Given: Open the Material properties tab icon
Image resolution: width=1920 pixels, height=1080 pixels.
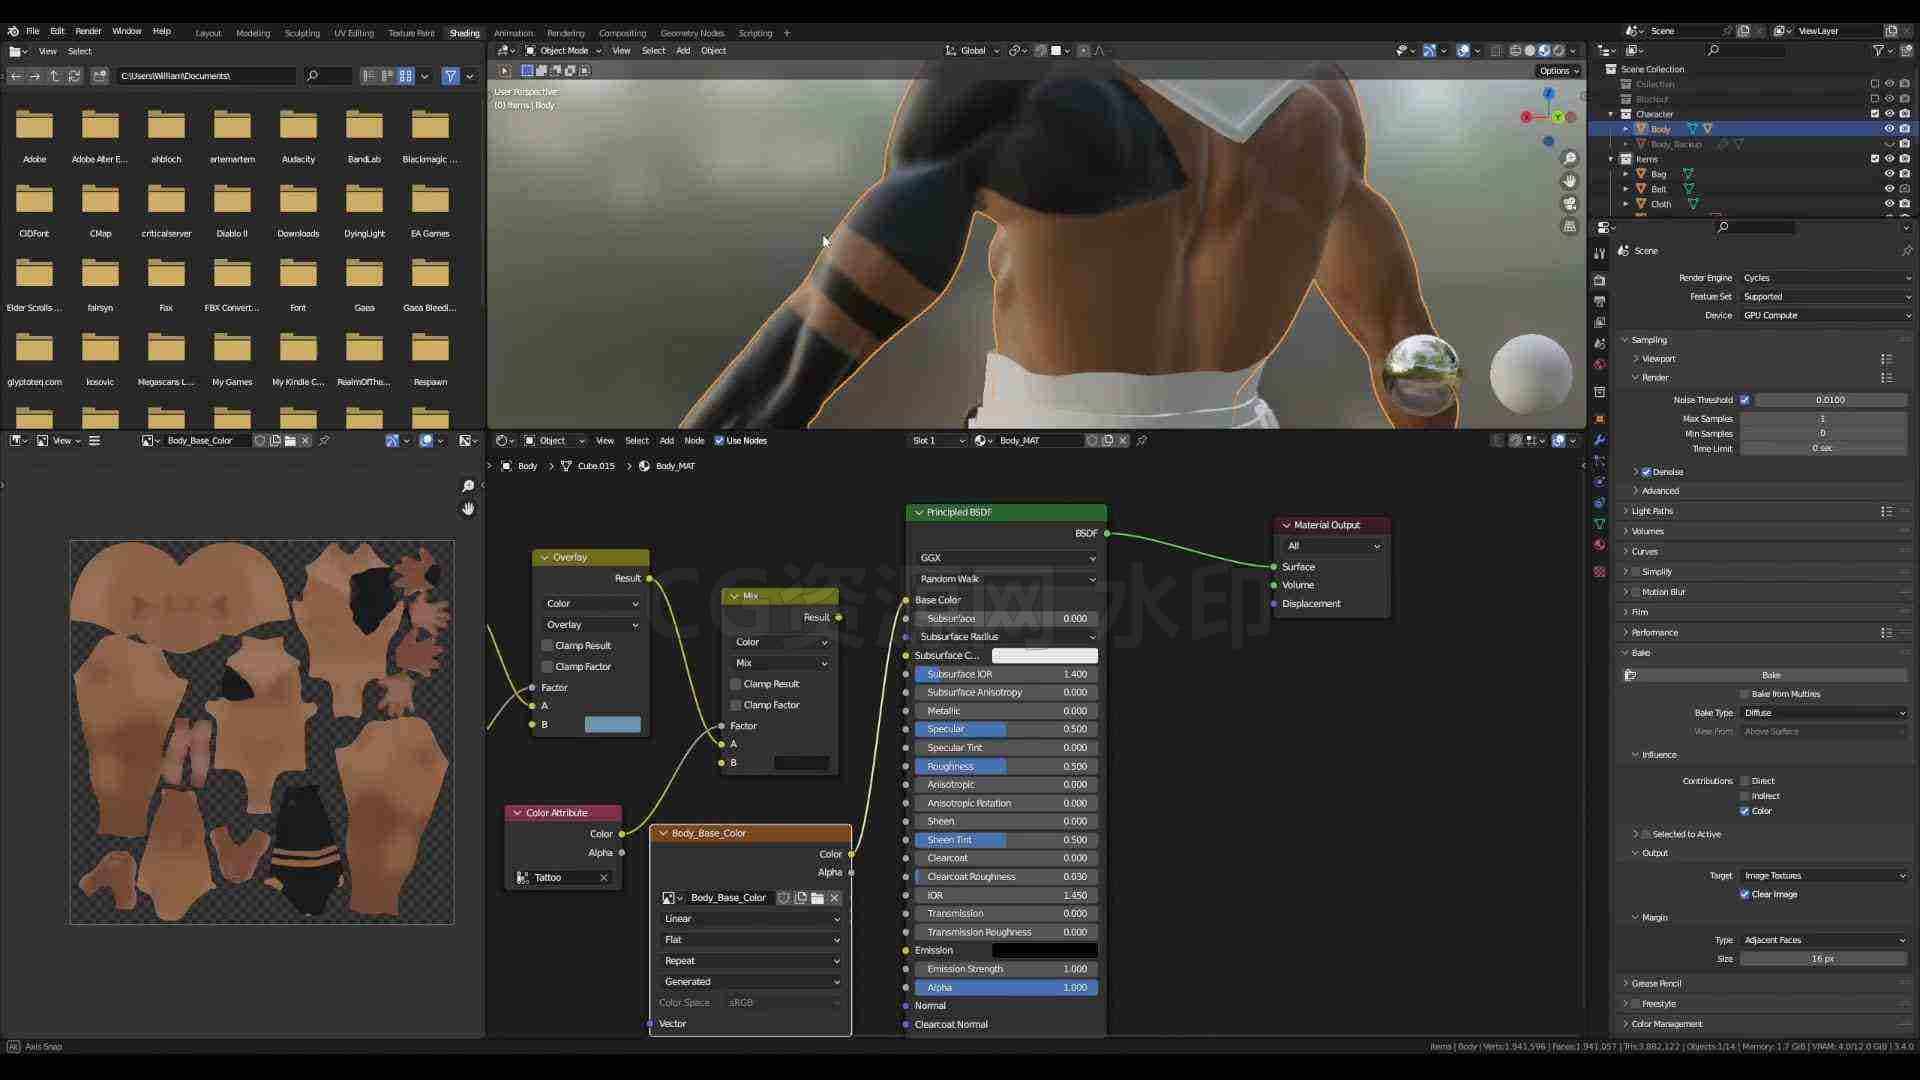Looking at the screenshot, I should tap(1599, 545).
